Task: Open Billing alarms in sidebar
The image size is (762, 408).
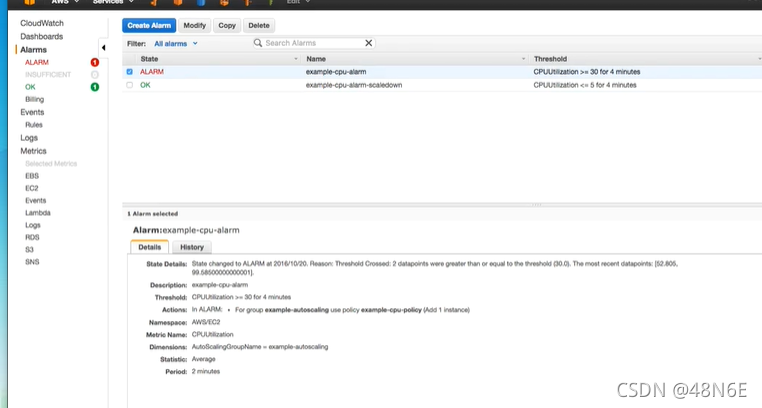Action: click(35, 99)
